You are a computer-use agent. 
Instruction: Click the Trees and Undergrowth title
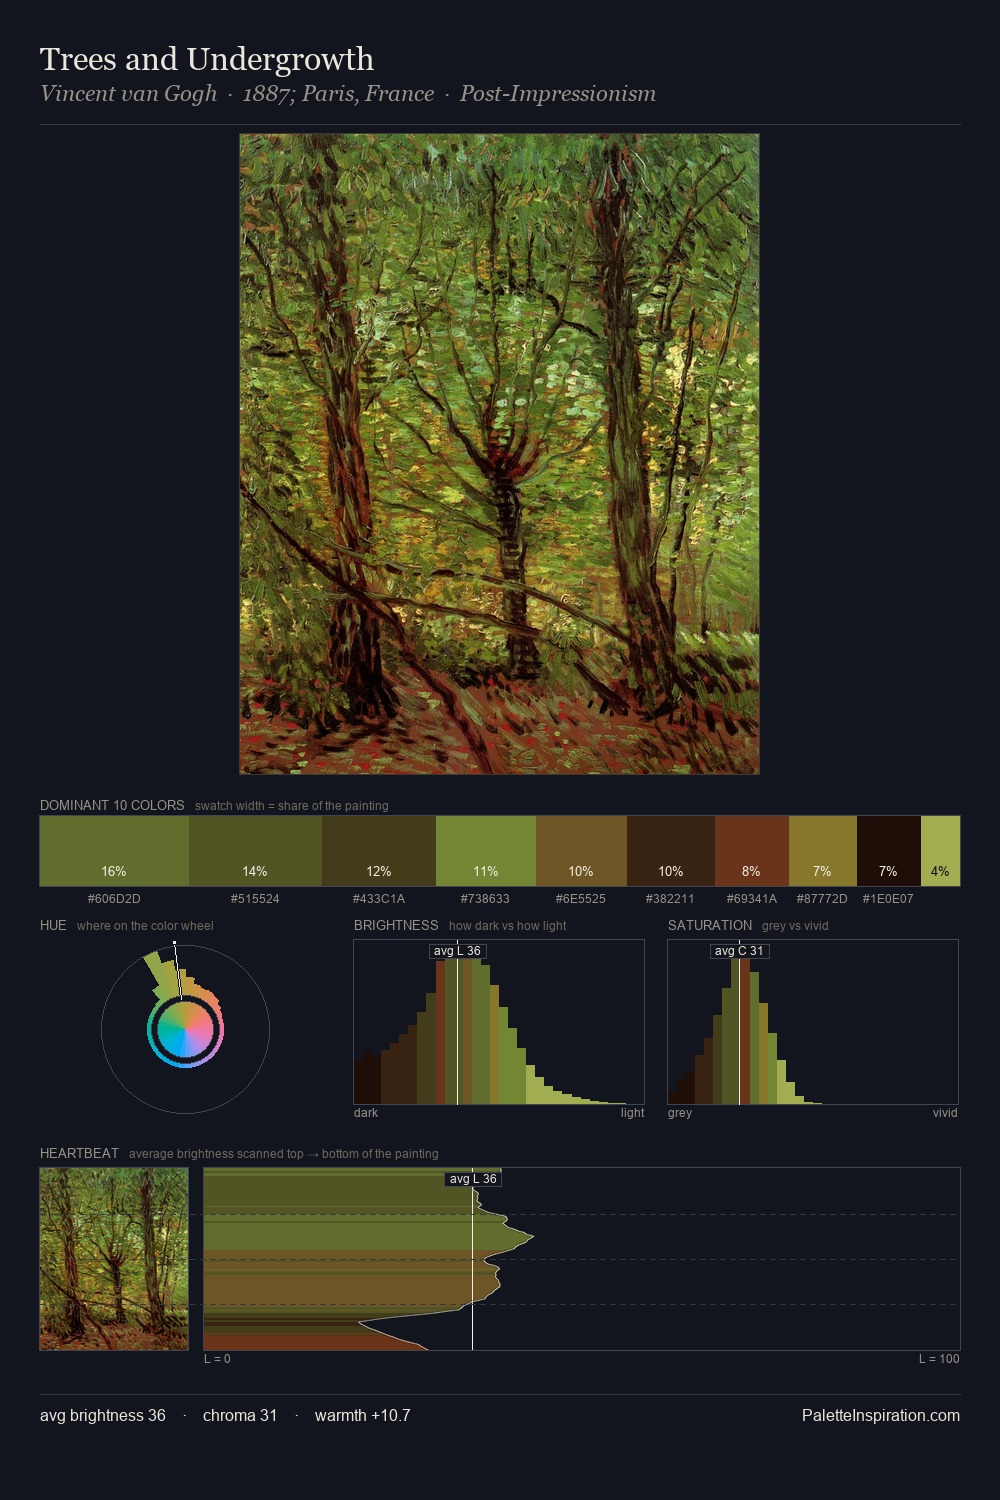[x=207, y=59]
